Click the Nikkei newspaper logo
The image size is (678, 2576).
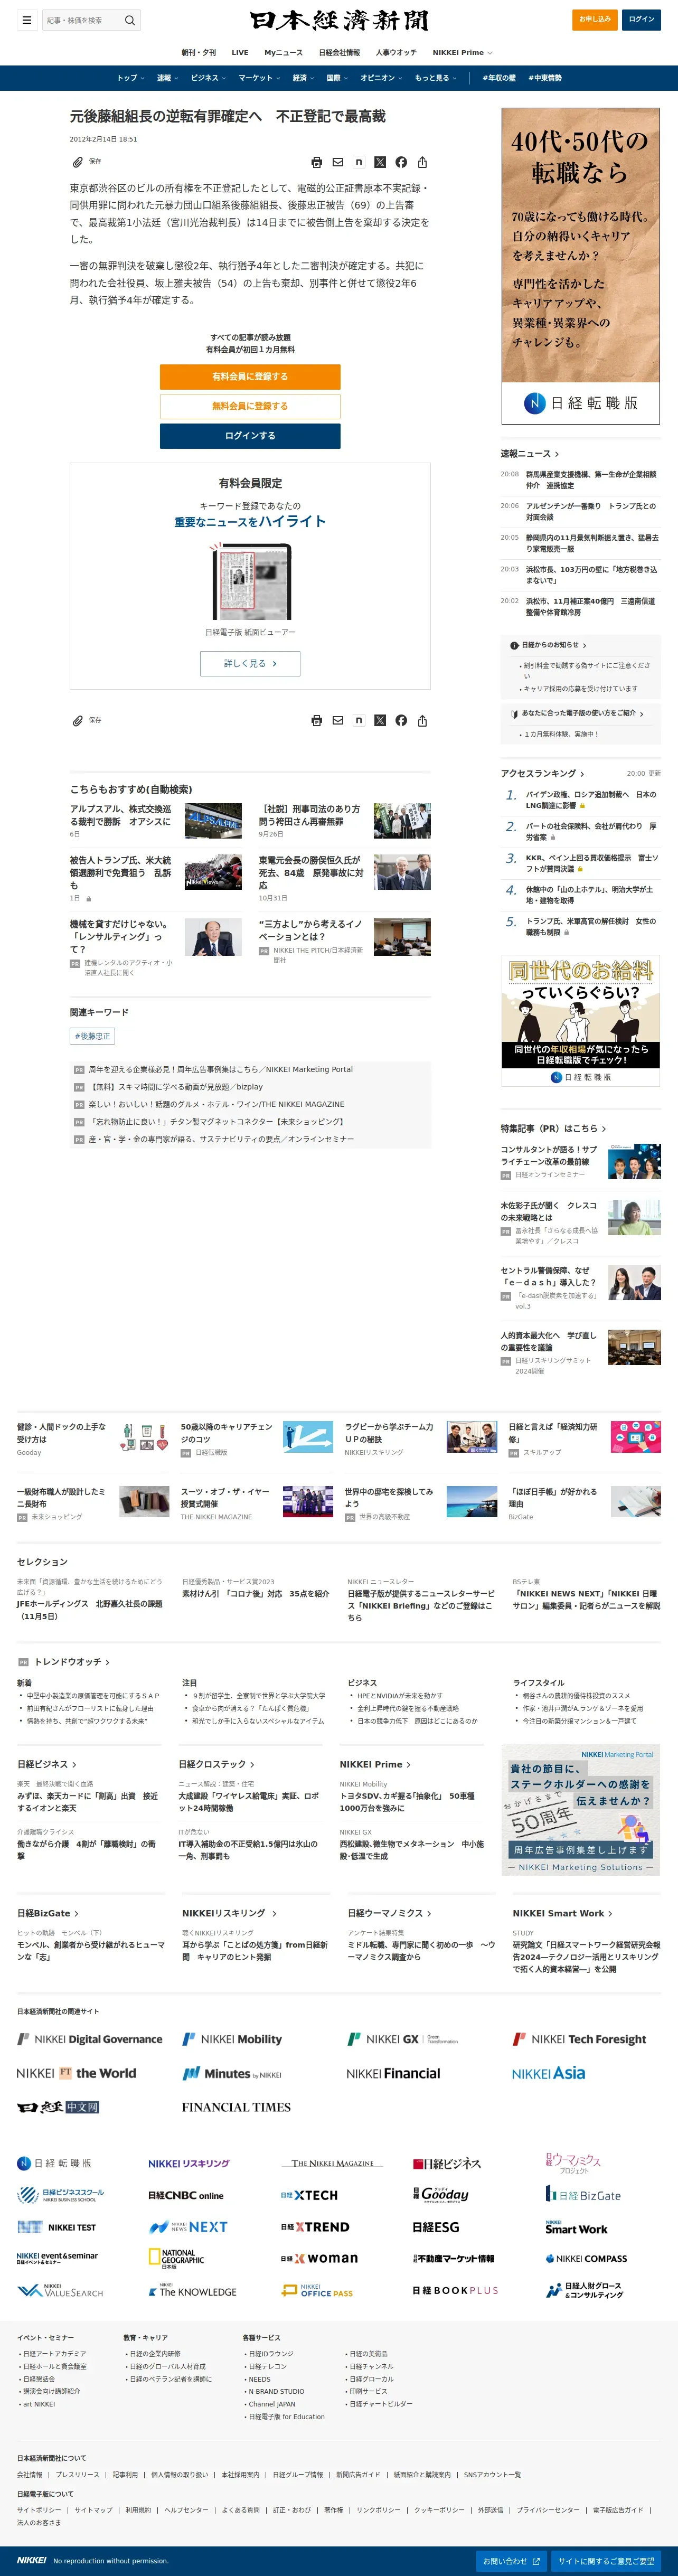pyautogui.click(x=339, y=20)
